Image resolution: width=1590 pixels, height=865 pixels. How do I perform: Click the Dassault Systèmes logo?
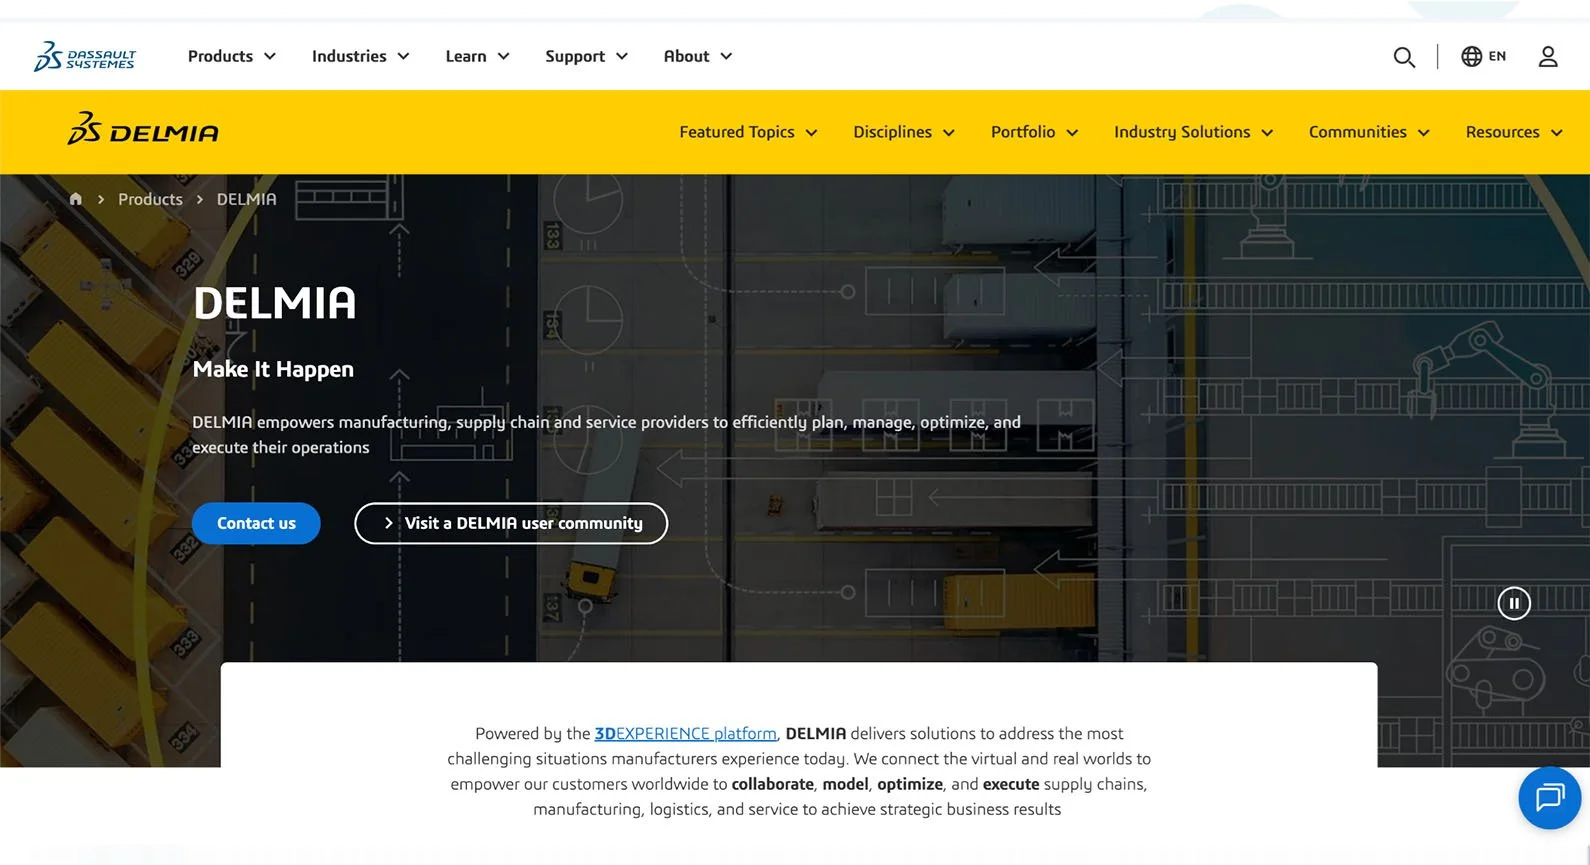pyautogui.click(x=85, y=56)
